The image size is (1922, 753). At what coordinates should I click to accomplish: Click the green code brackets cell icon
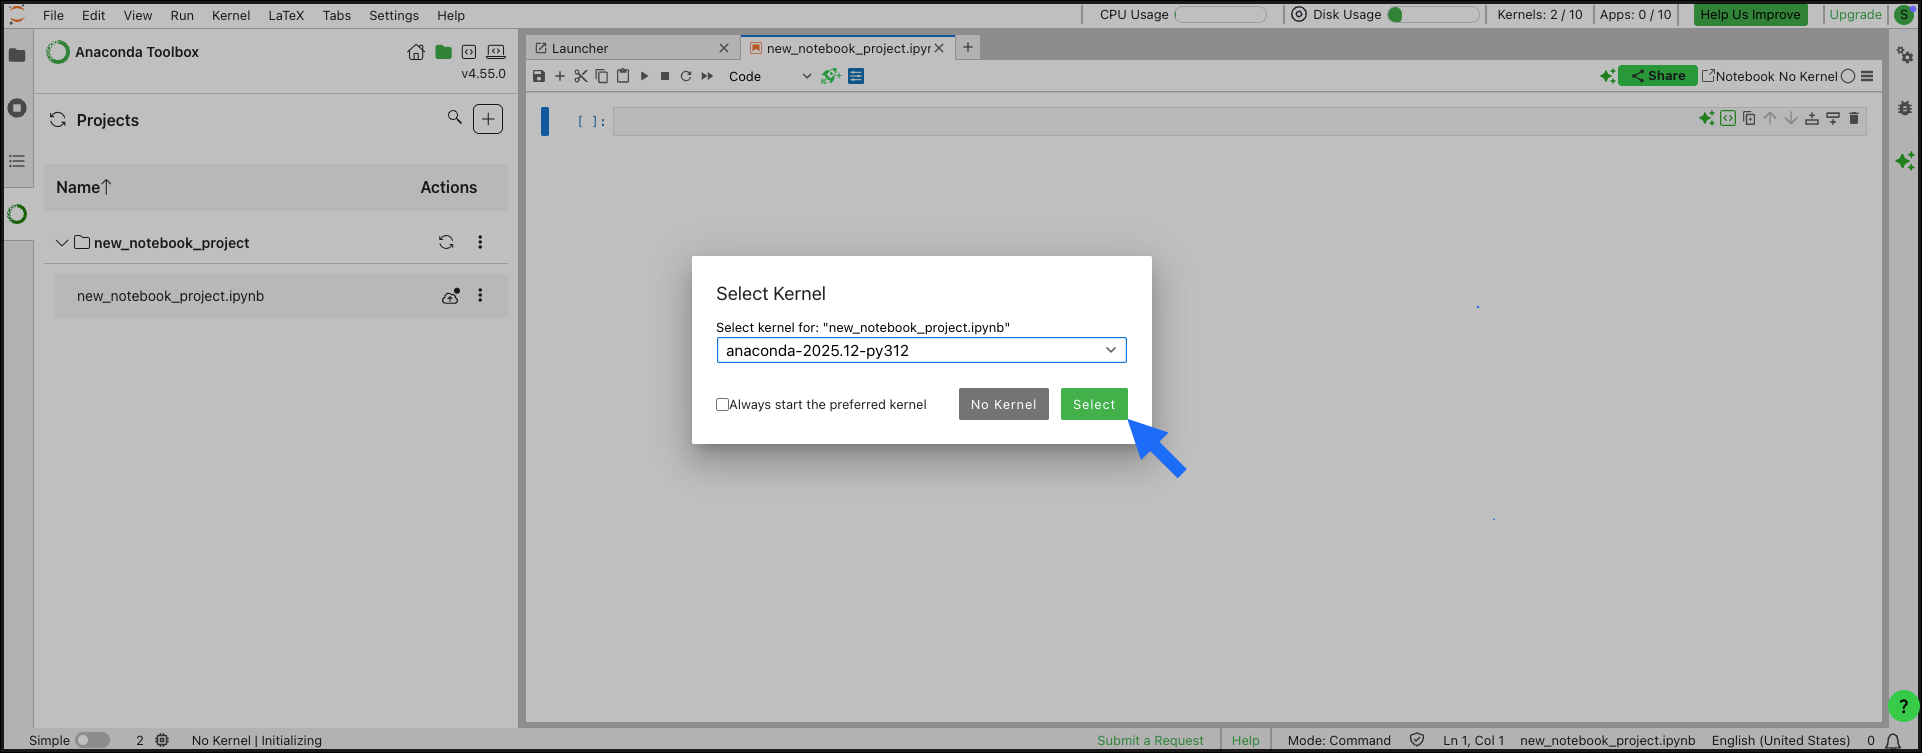[1728, 118]
